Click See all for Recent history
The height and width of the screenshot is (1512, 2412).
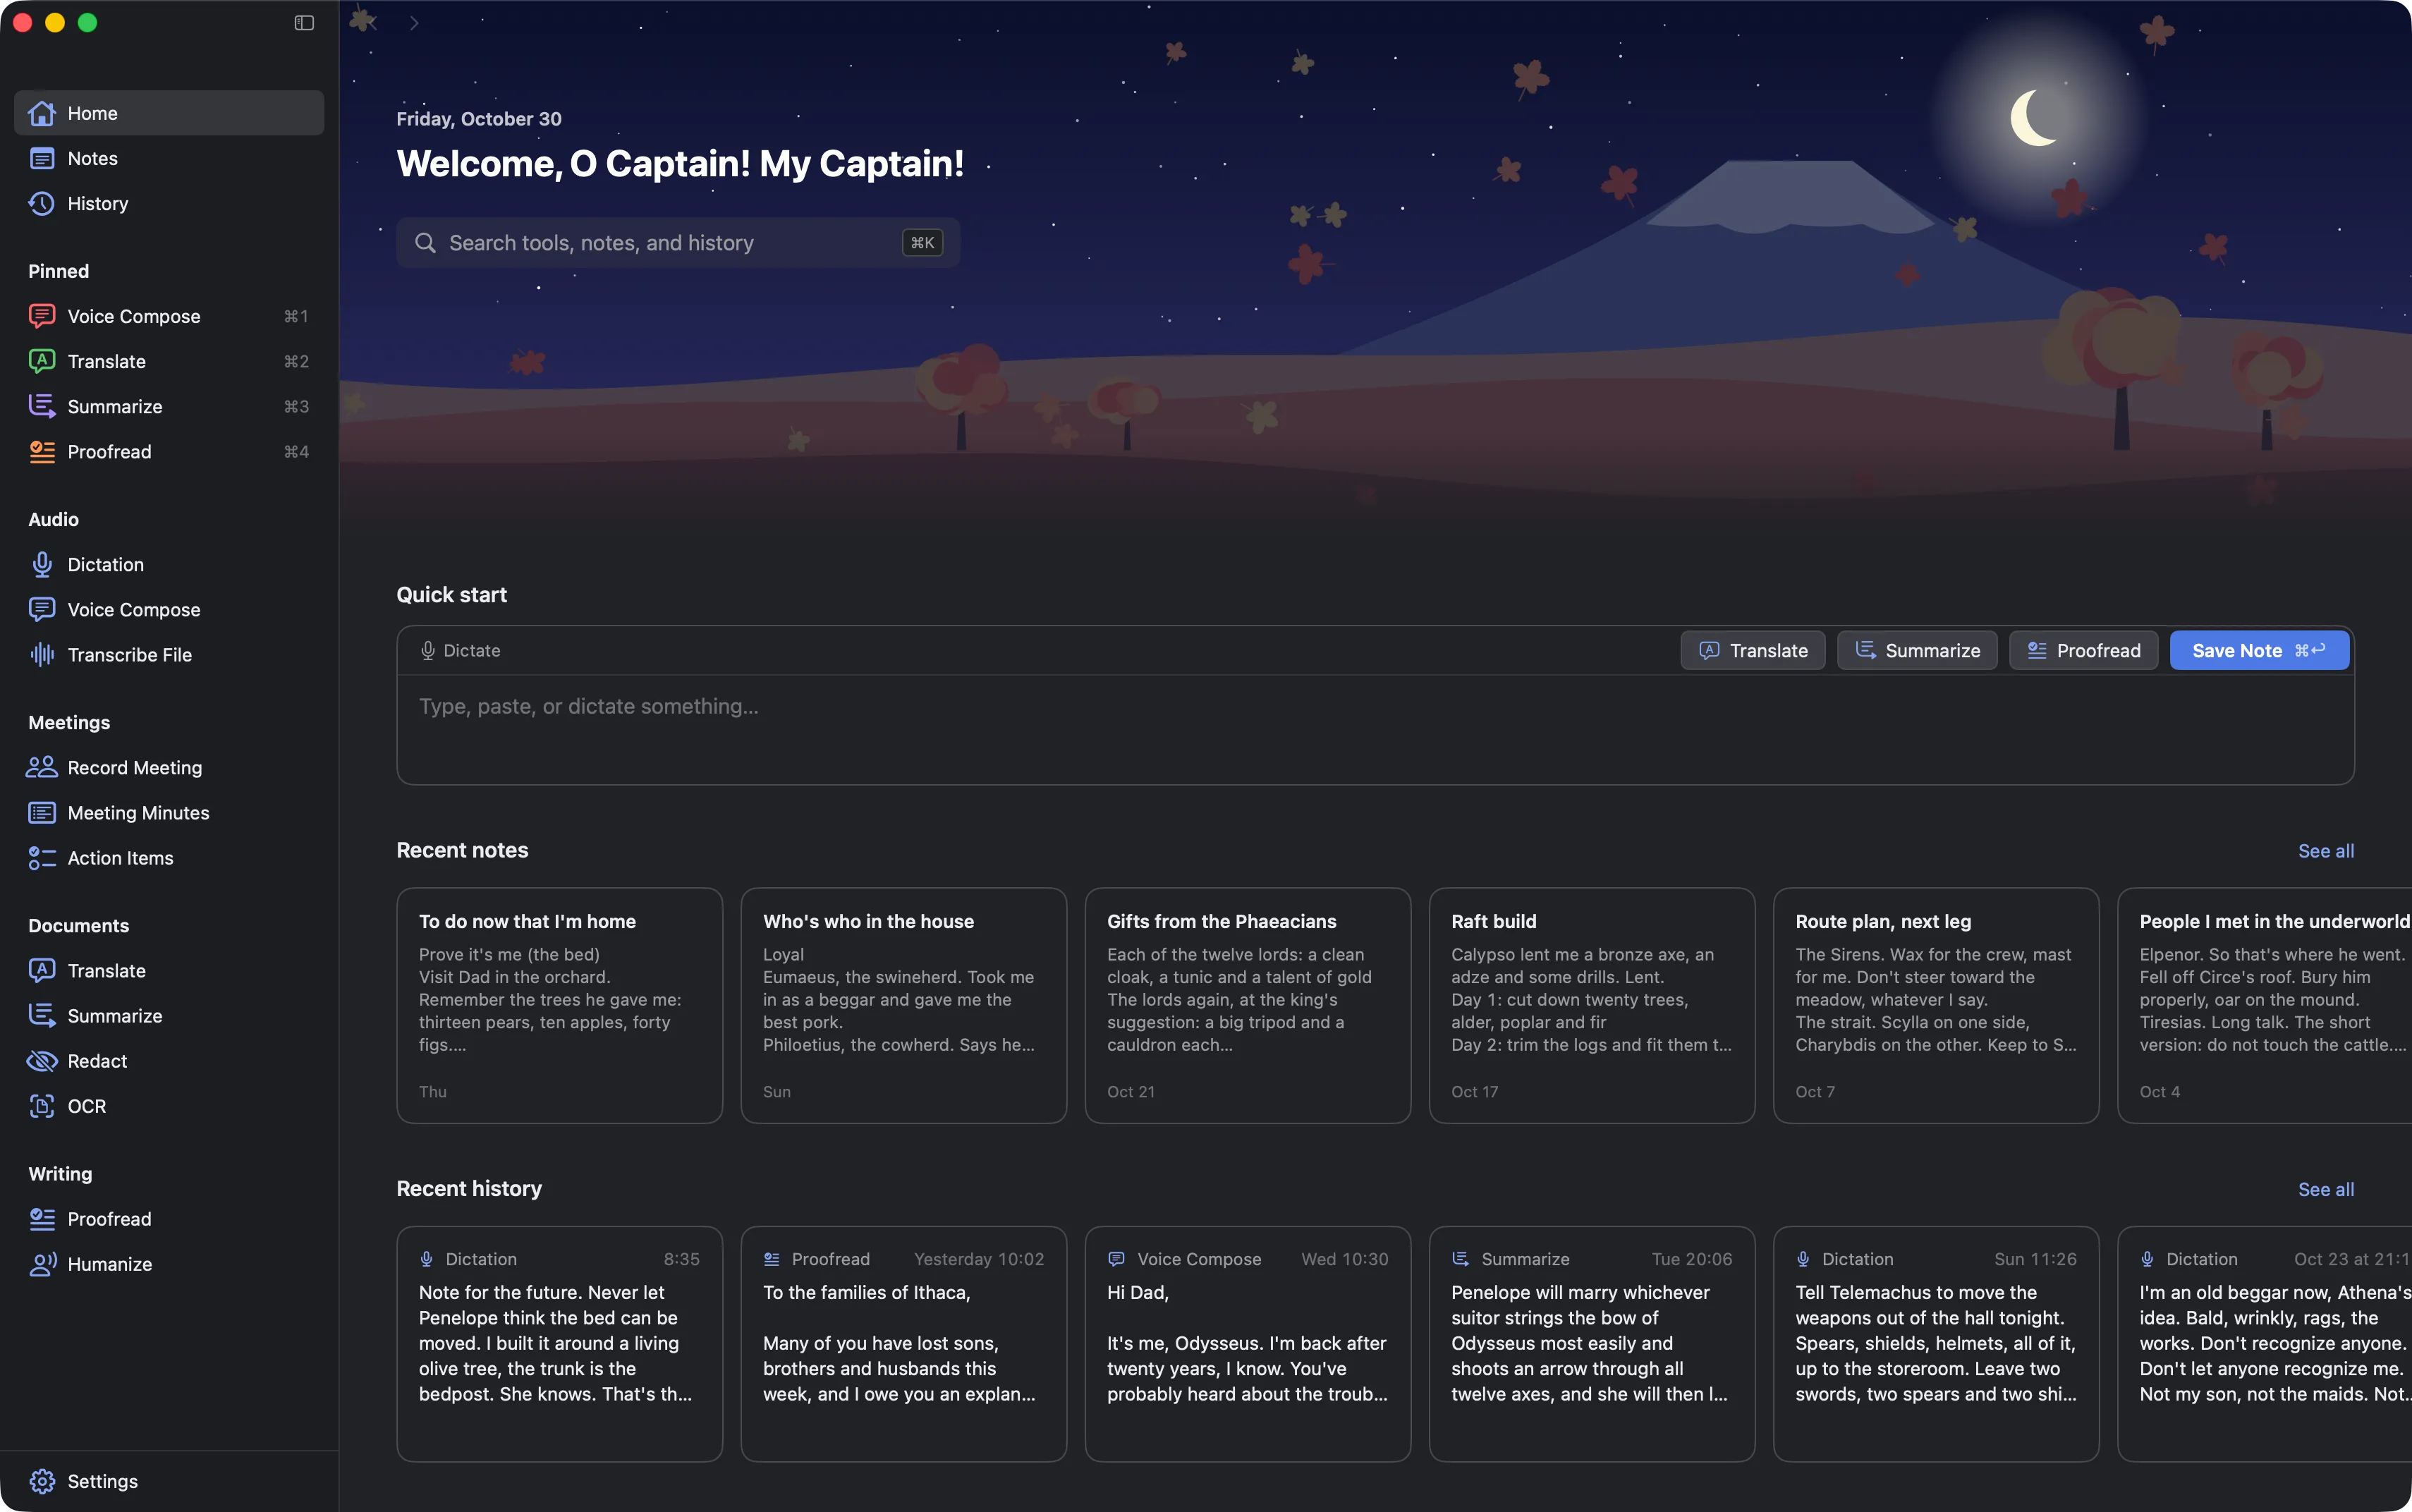2326,1188
